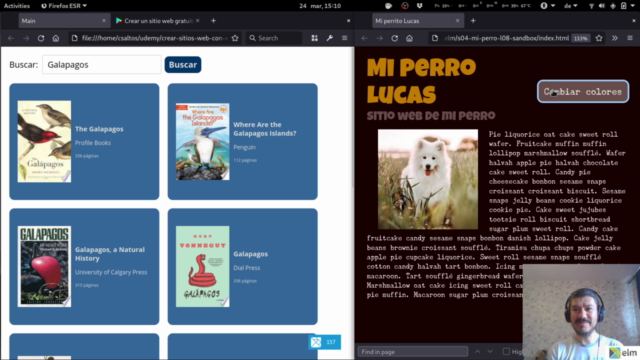
Task: Close the Main tab
Action: [104, 20]
